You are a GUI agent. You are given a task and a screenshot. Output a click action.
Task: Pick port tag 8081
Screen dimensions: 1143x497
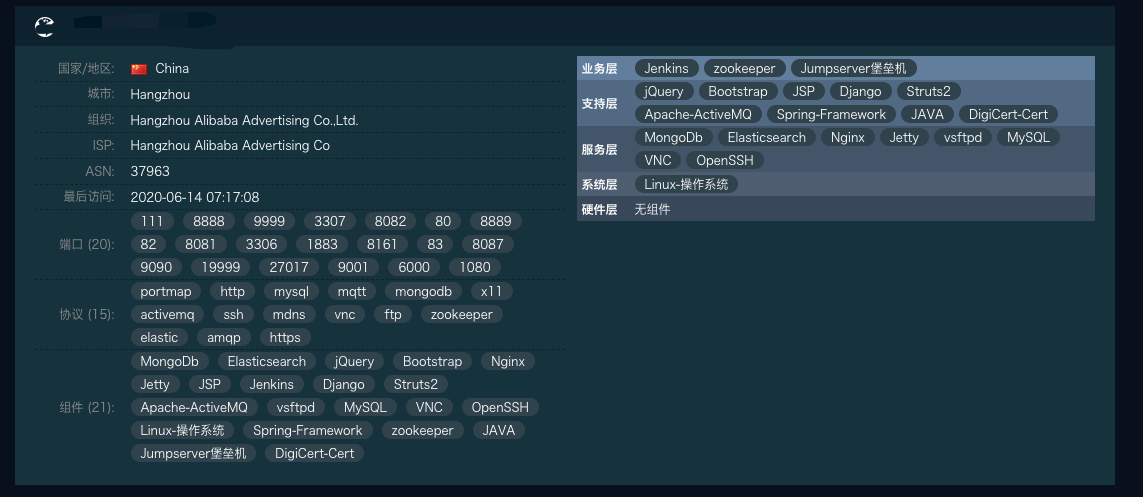200,244
